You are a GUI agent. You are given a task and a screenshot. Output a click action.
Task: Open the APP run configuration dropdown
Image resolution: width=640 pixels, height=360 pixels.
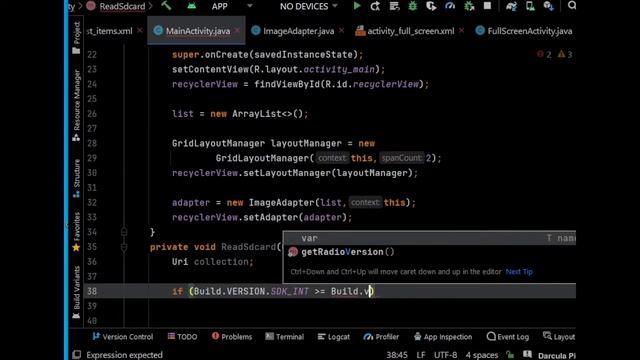pyautogui.click(x=232, y=7)
